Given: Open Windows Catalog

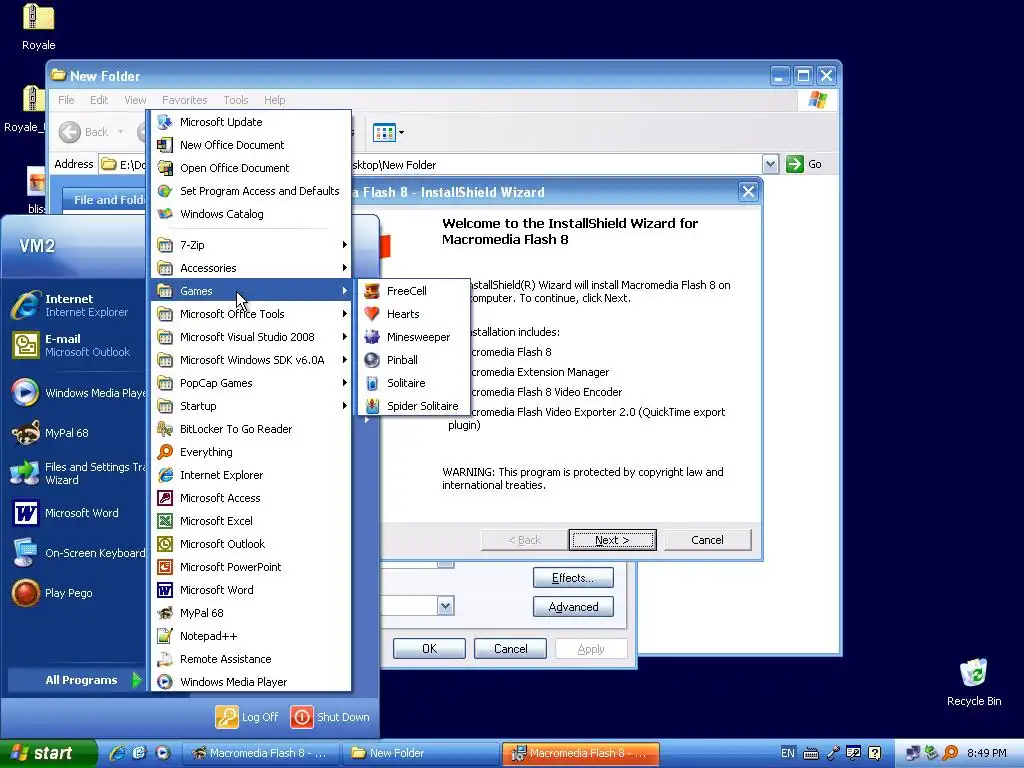Looking at the screenshot, I should click(x=251, y=214).
